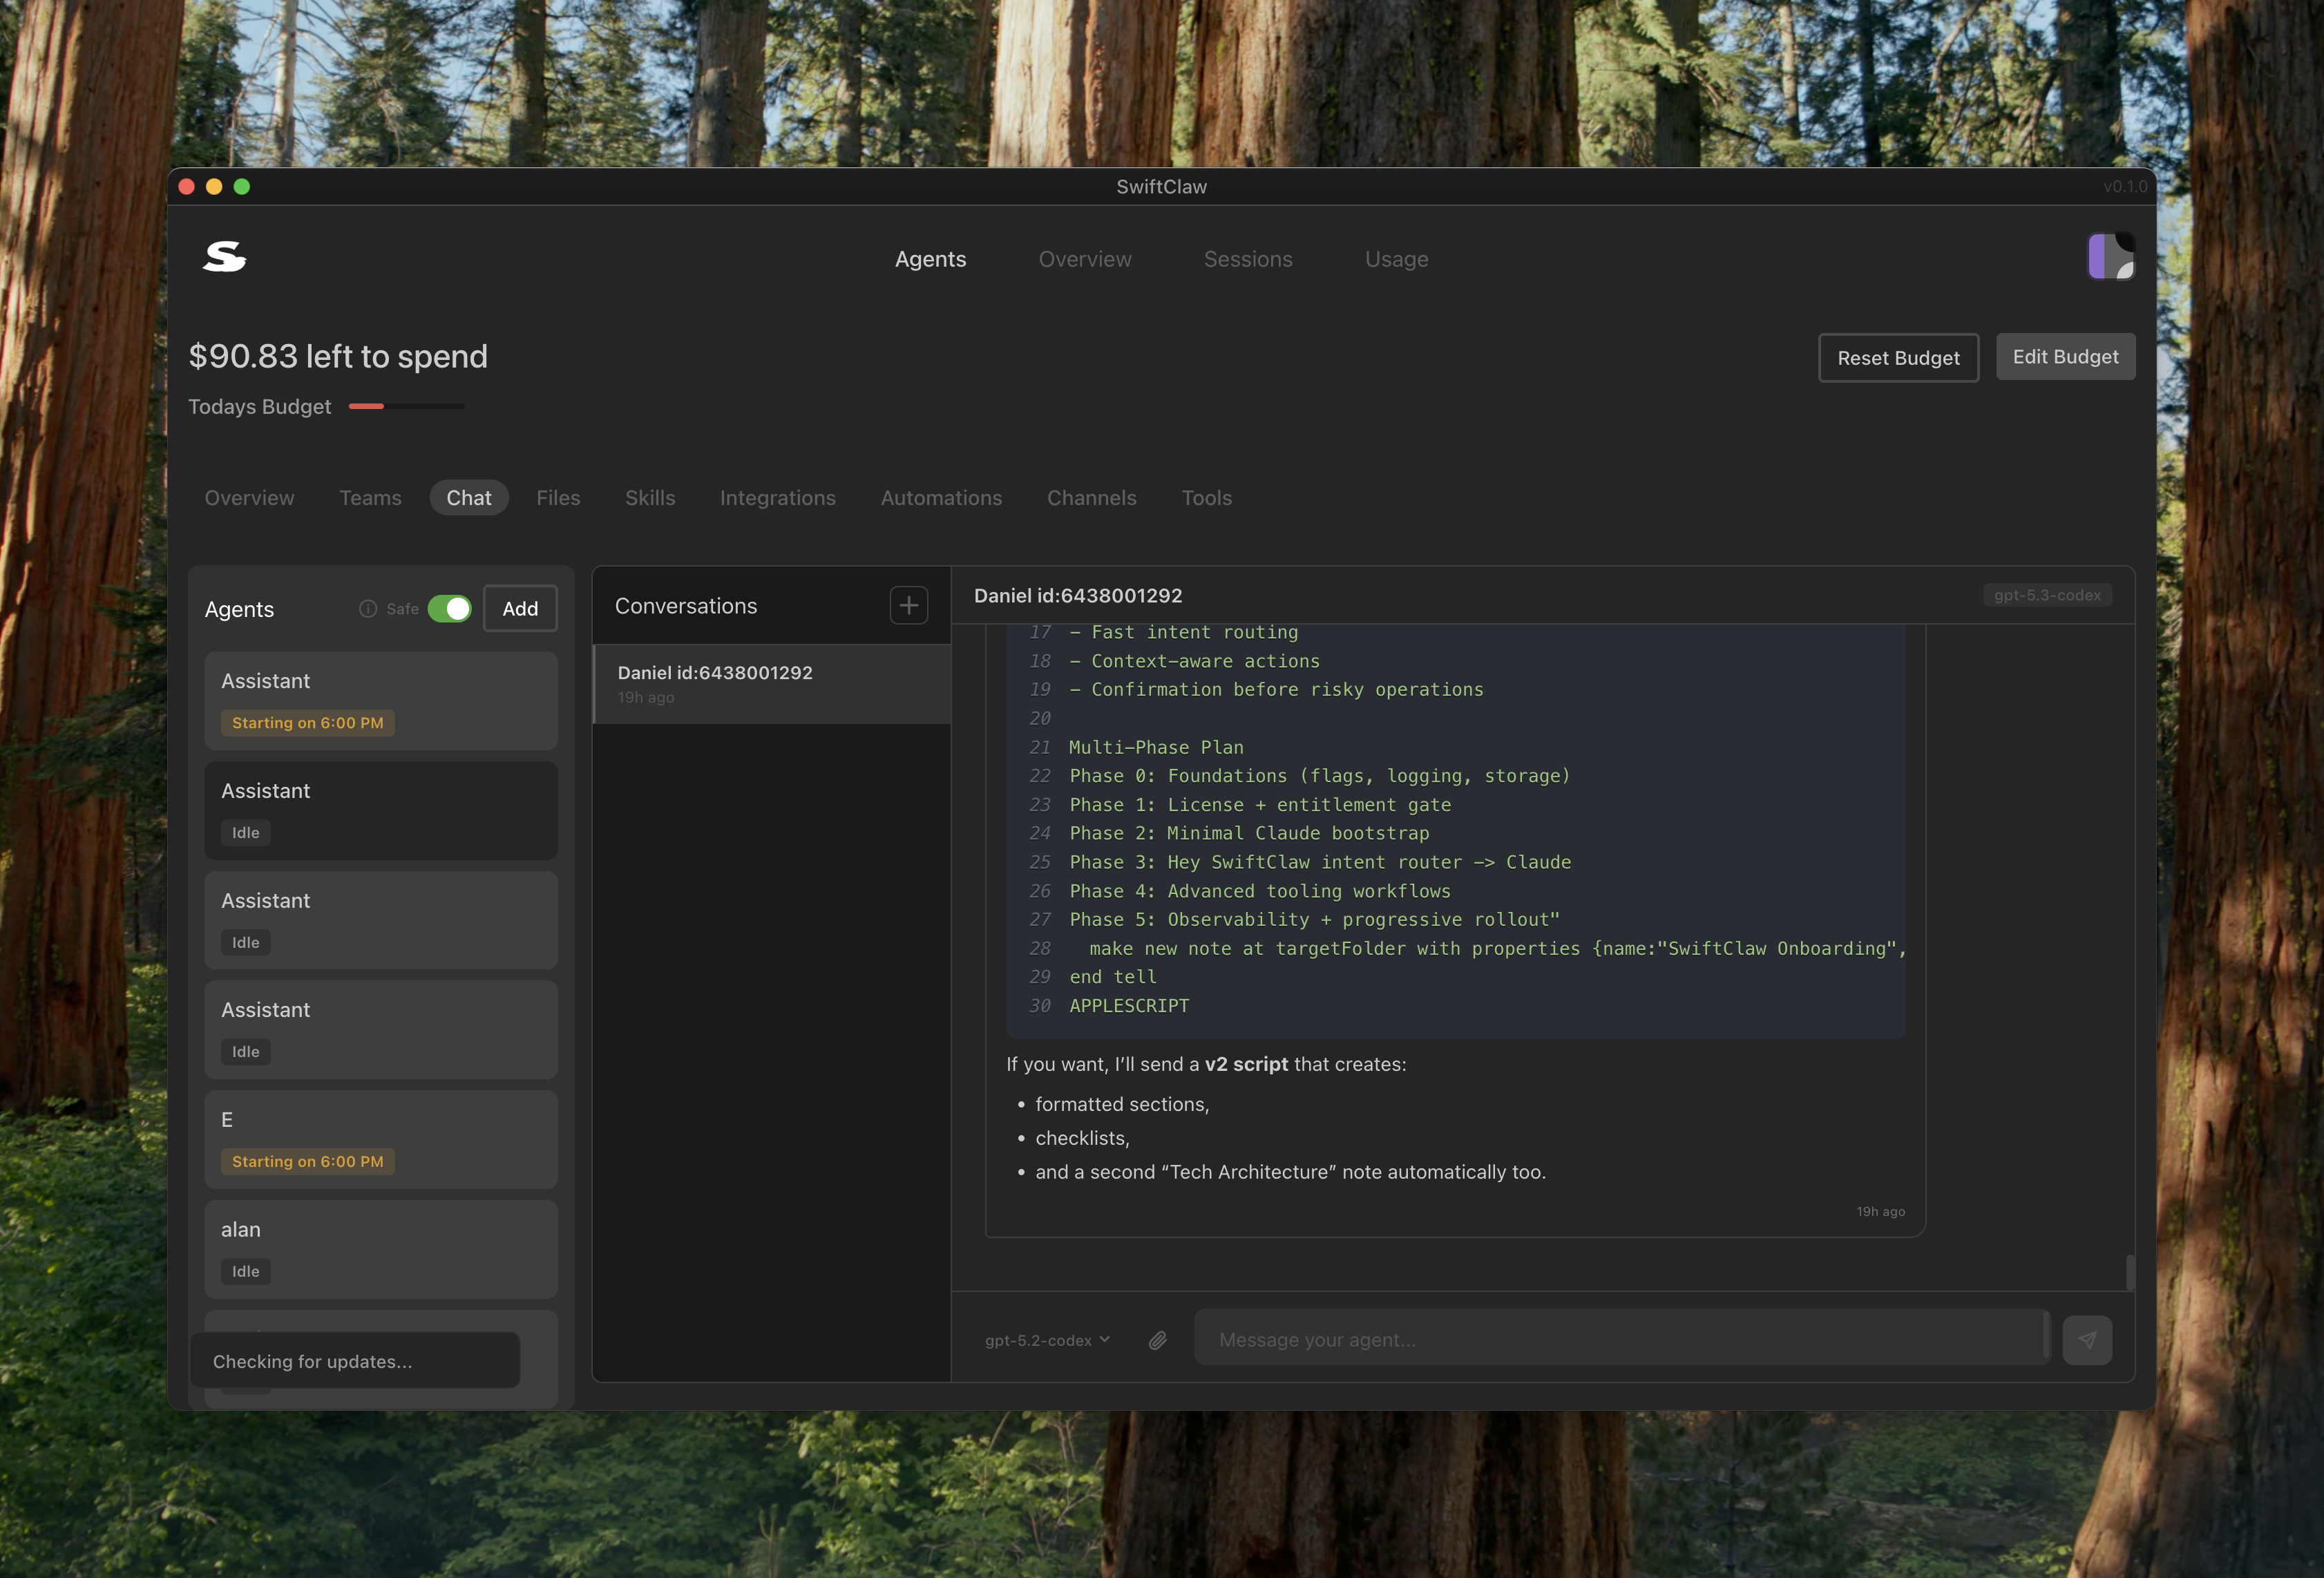Open the Sessions top tab

coord(1247,259)
